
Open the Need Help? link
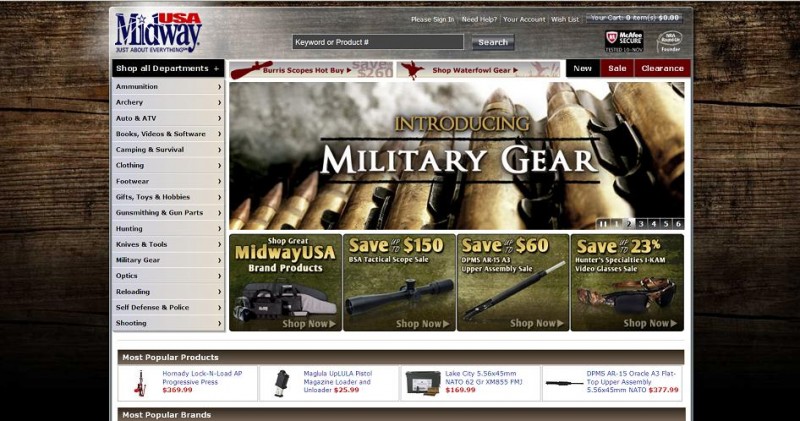pos(479,19)
